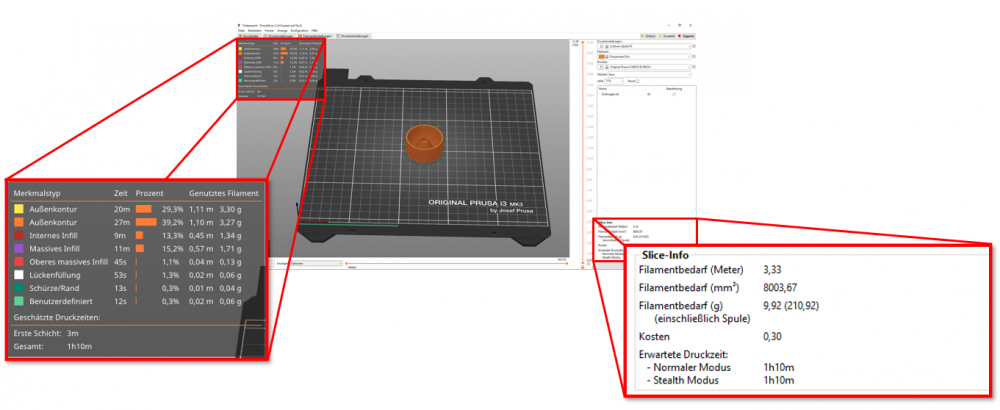Screen dimensions: 1000x410
Task: Open the Stützen supports dropdown
Action: (649, 75)
